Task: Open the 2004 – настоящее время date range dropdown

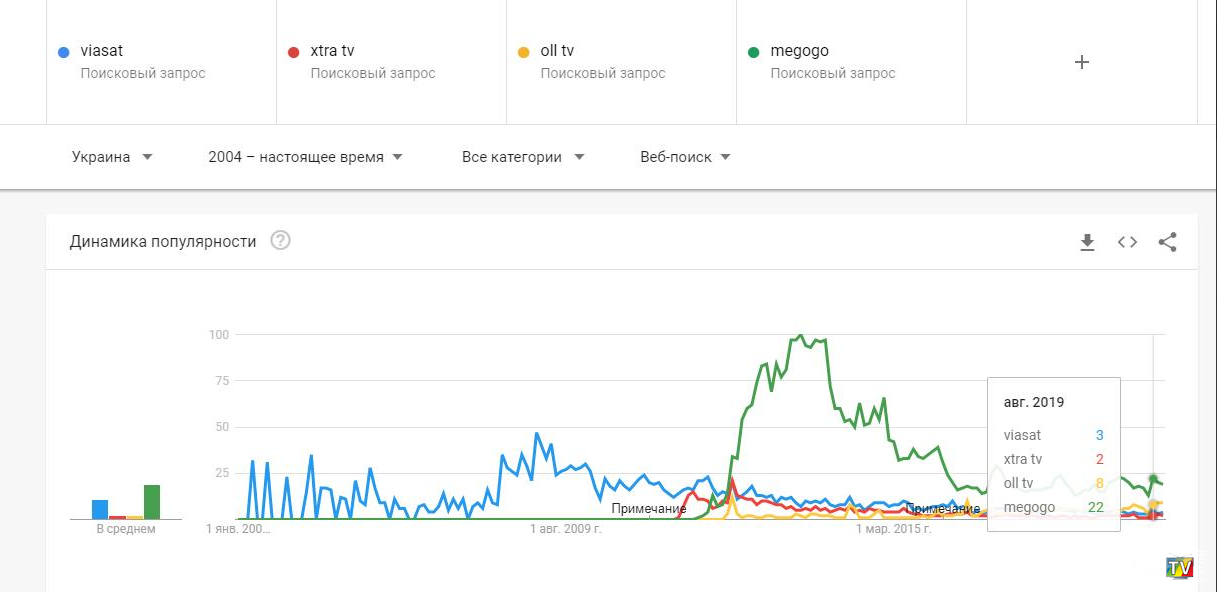Action: pyautogui.click(x=305, y=157)
